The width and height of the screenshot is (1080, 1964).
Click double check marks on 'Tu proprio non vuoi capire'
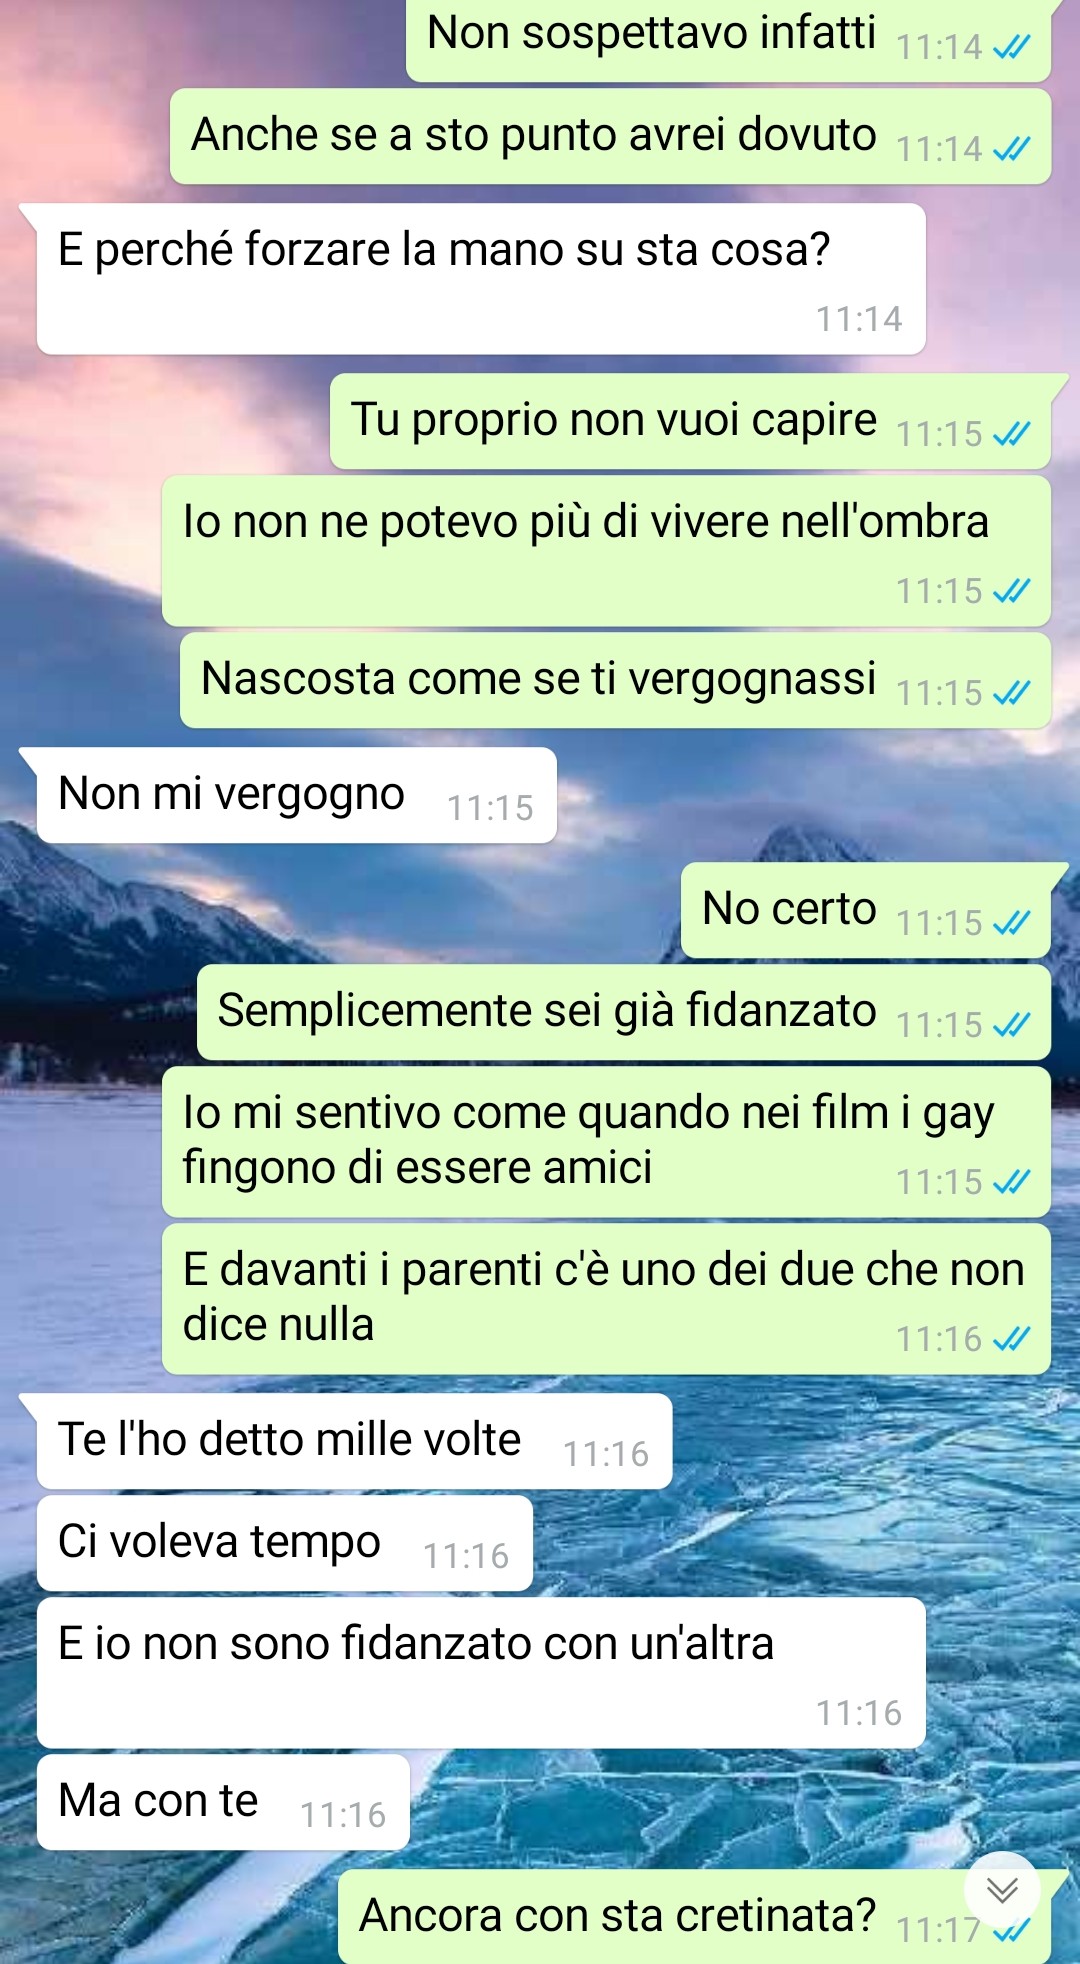pyautogui.click(x=1011, y=434)
